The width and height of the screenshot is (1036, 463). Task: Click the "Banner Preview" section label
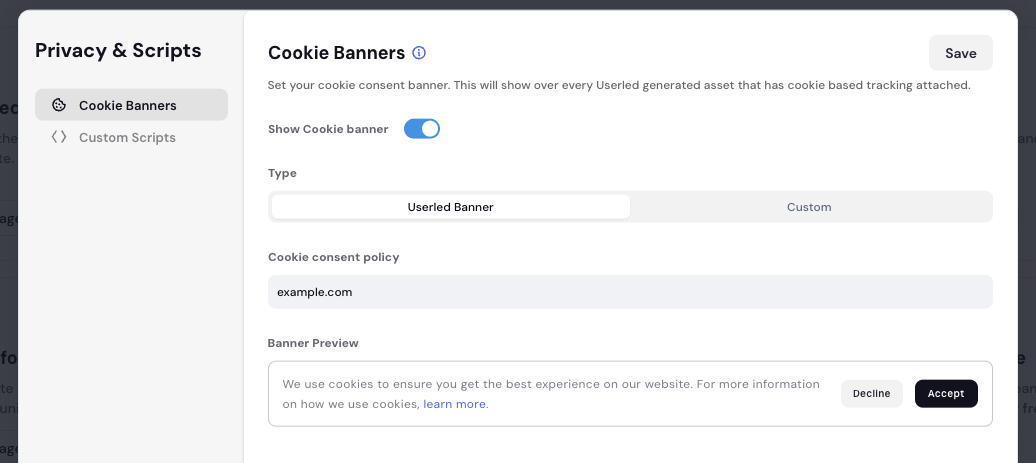[x=313, y=343]
